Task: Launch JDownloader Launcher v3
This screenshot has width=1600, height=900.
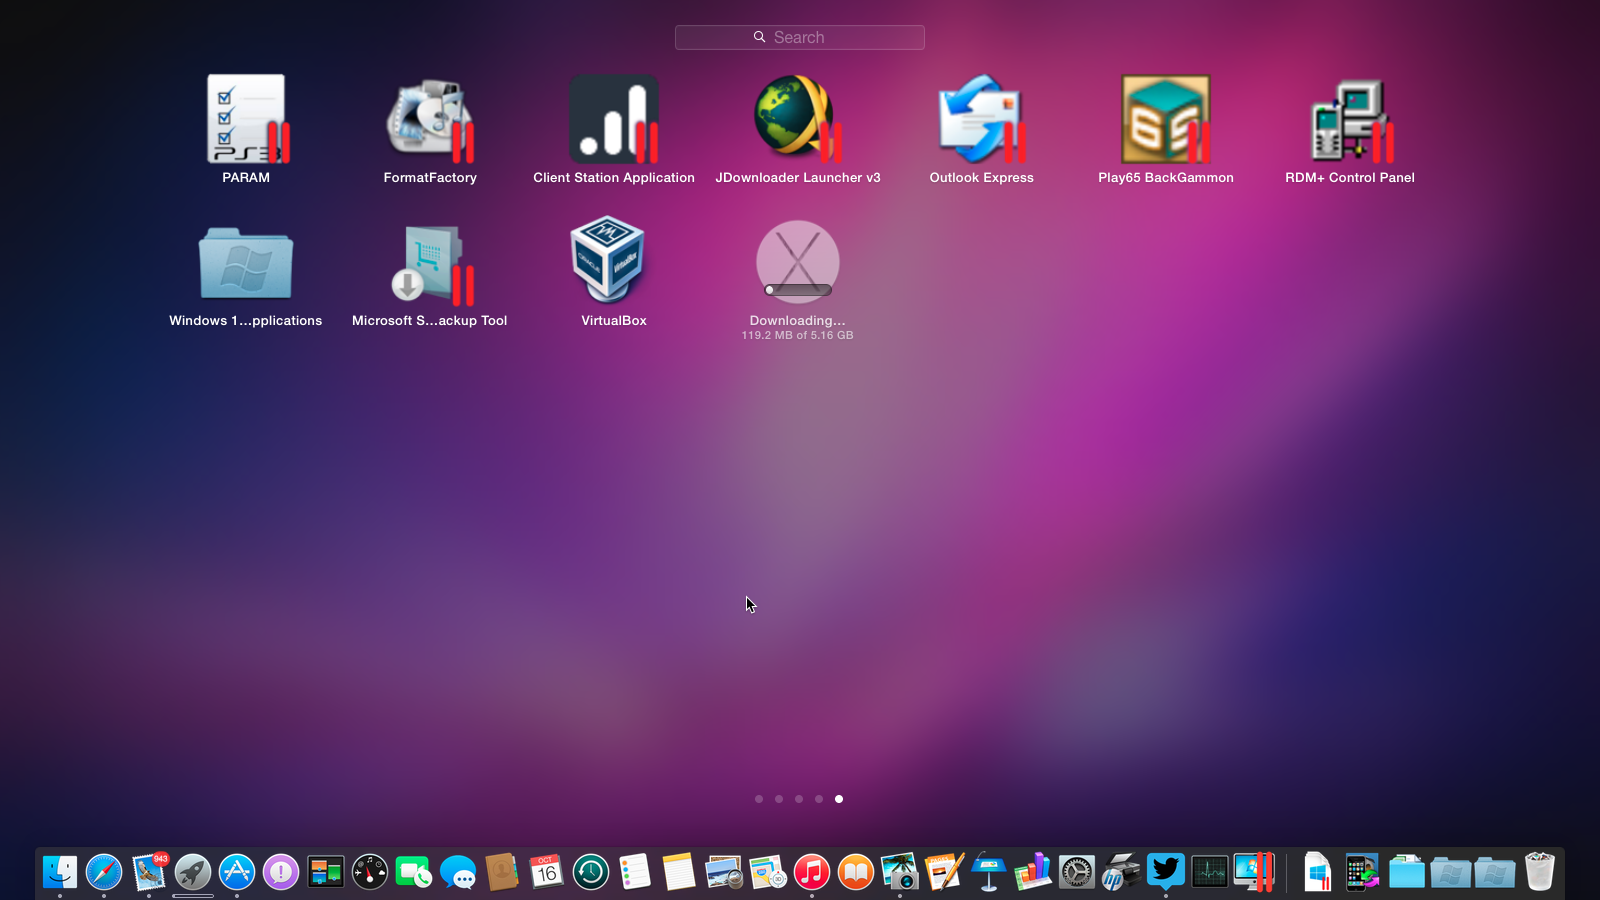Action: point(798,120)
